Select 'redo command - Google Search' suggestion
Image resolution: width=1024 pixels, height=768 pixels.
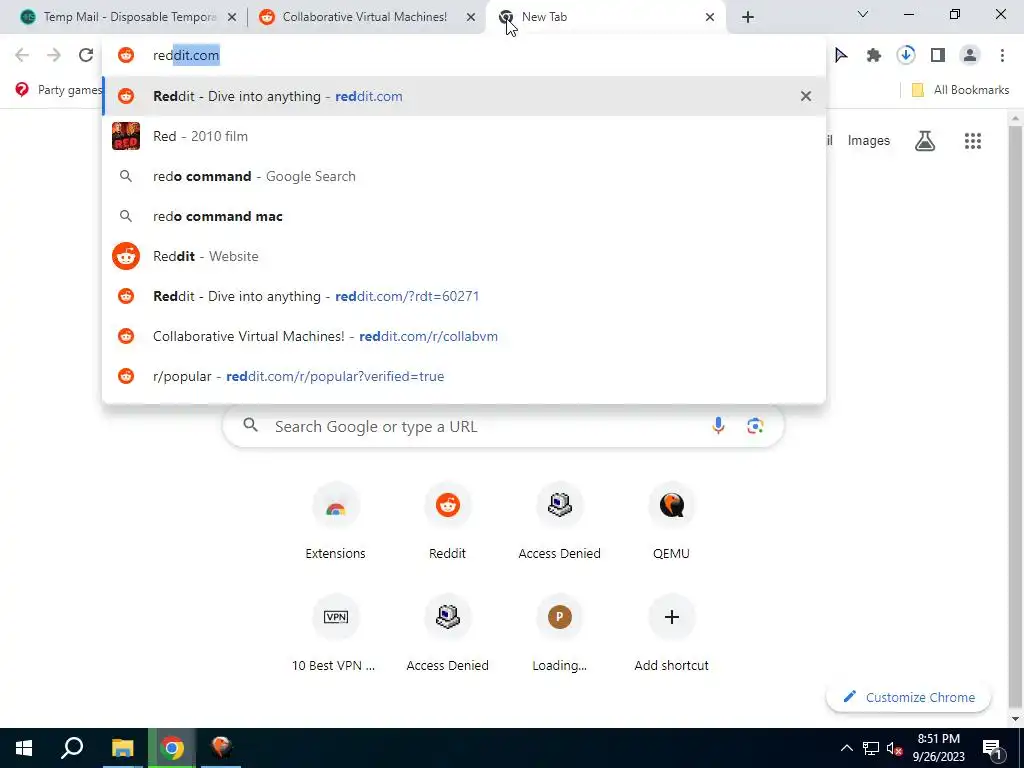pyautogui.click(x=464, y=176)
